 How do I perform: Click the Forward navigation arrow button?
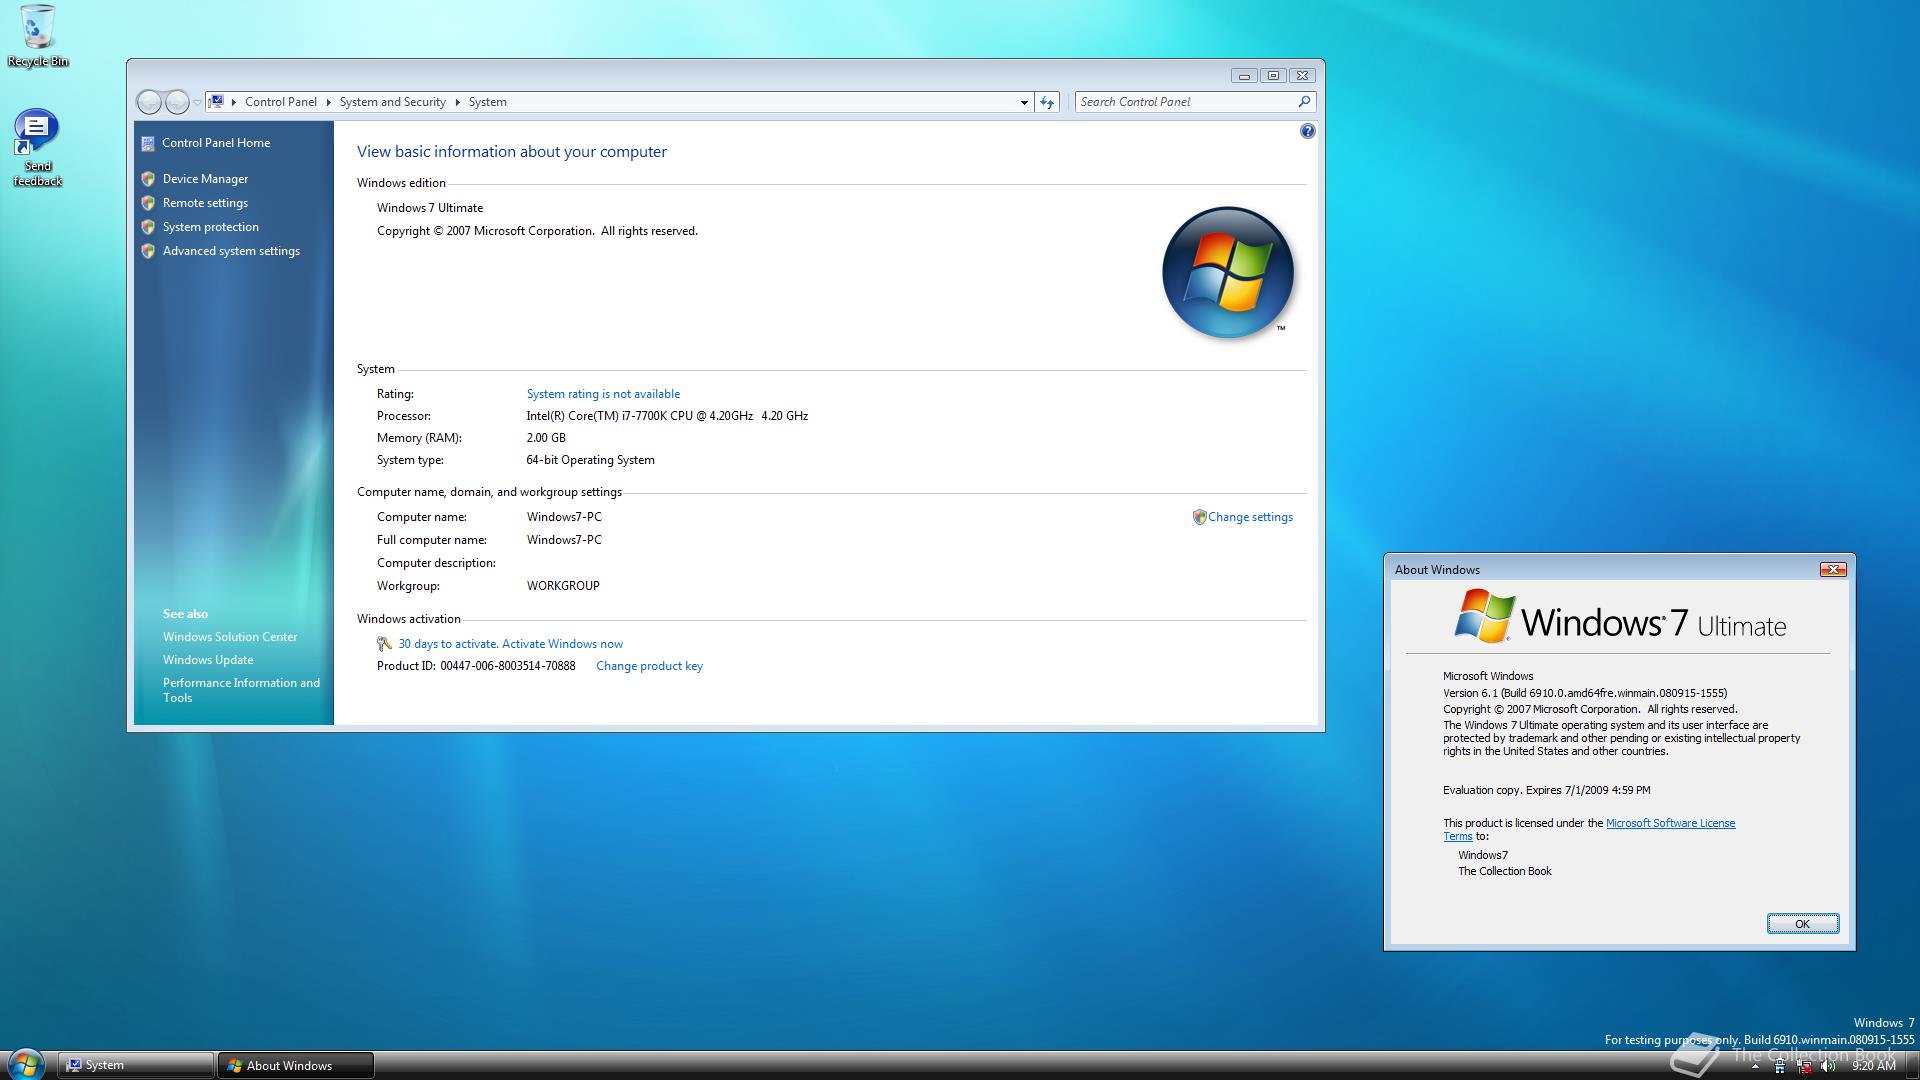[x=177, y=102]
